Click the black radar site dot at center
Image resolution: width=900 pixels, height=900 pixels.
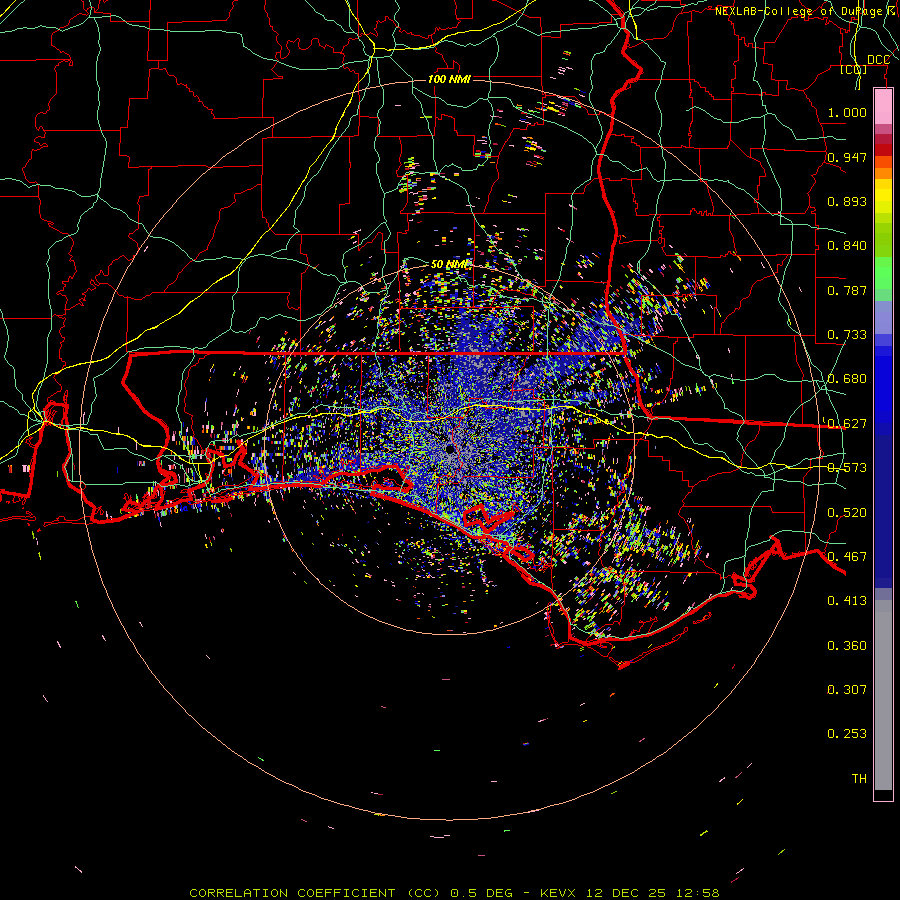450,449
